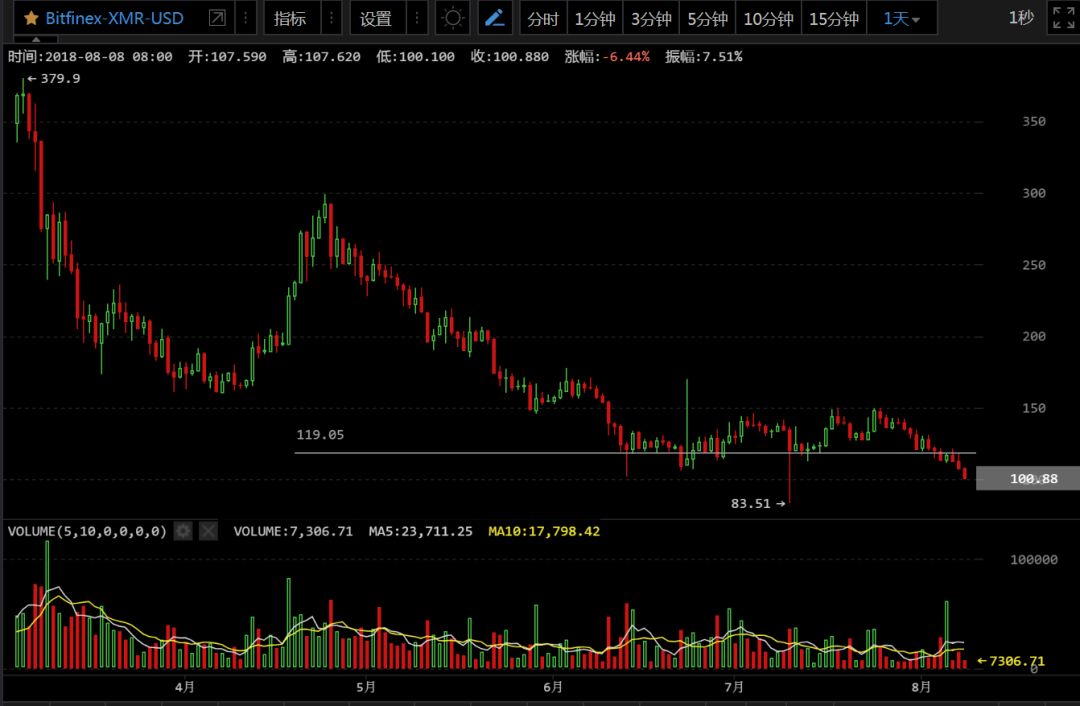Click the 8月 time axis label
The height and width of the screenshot is (706, 1080).
pyautogui.click(x=921, y=687)
